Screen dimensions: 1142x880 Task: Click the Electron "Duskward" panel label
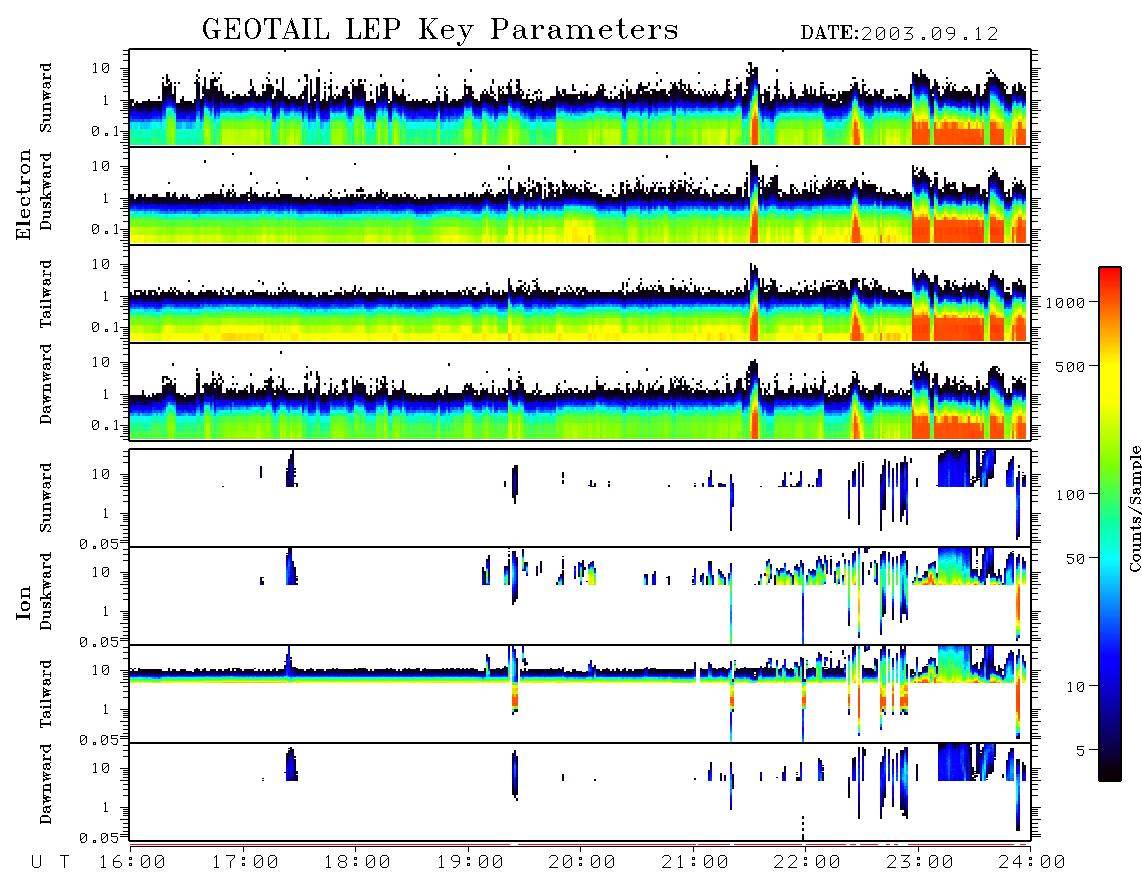(x=46, y=191)
